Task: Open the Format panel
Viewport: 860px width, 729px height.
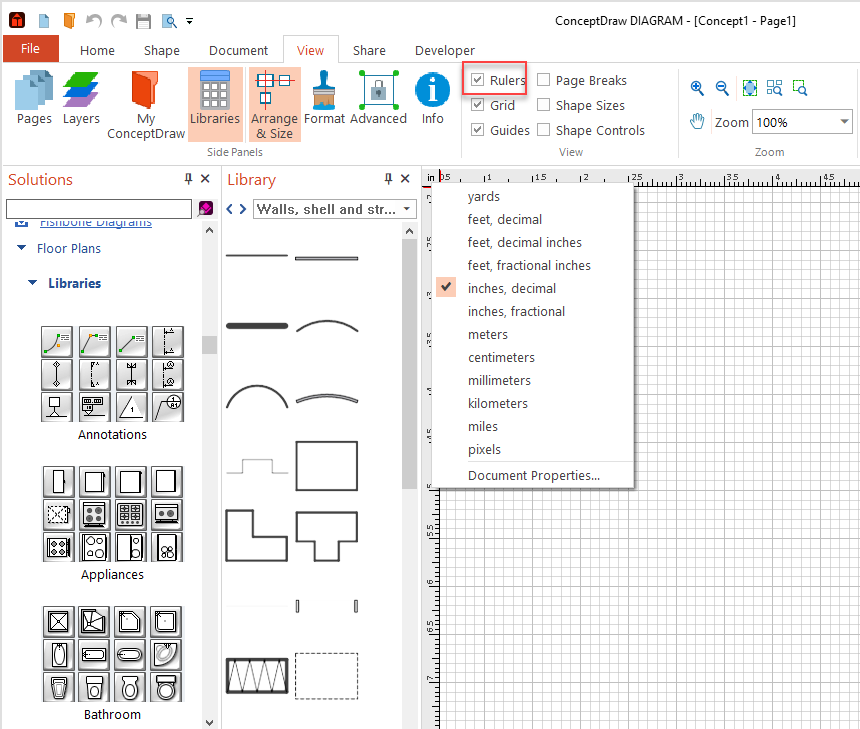Action: click(x=324, y=98)
